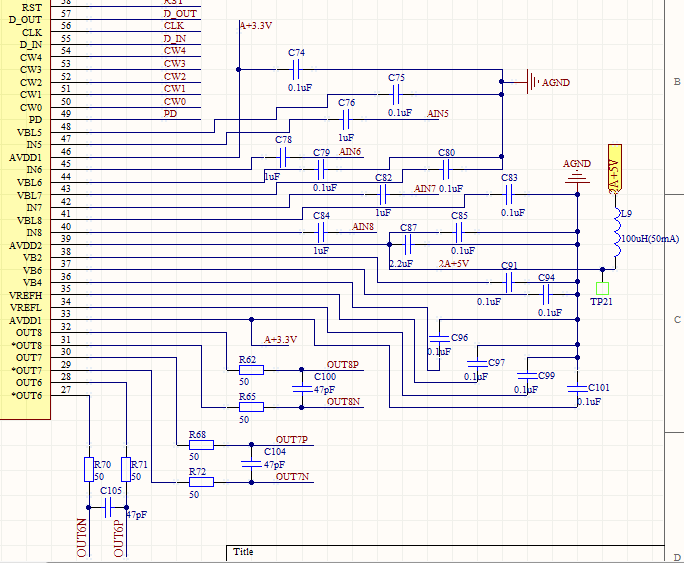This screenshot has width=684, height=563.
Task: Select *OUT6 pin name on IC
Action: pos(27,396)
